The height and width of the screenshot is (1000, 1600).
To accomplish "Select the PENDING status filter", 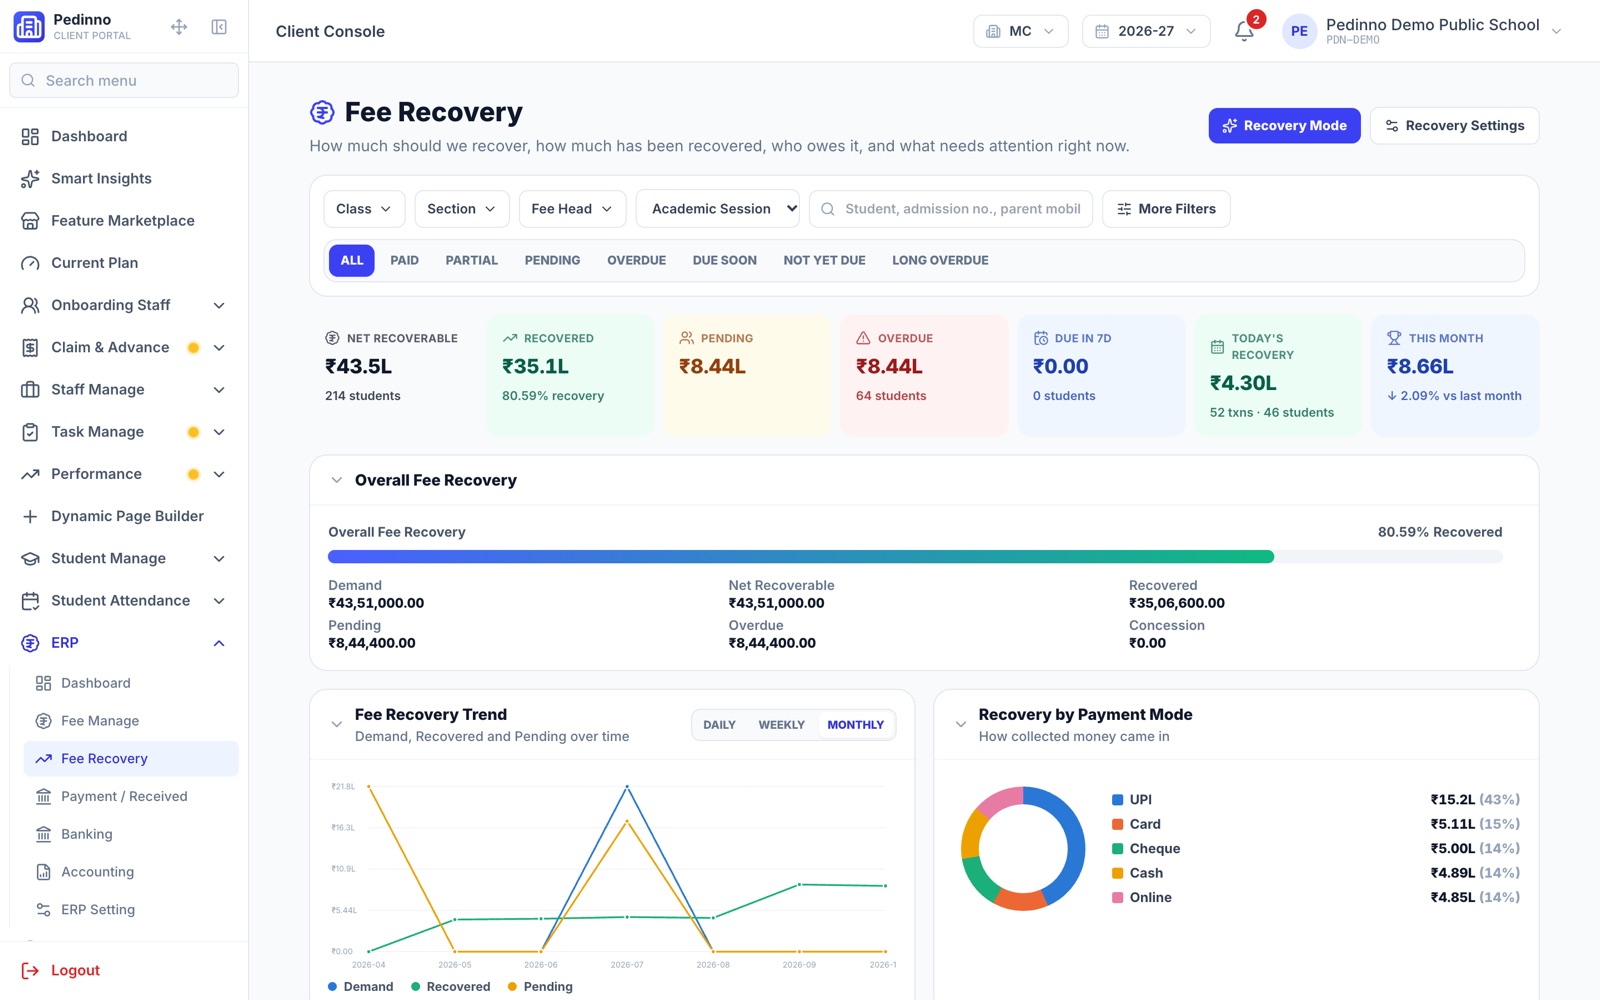I will click(x=552, y=260).
